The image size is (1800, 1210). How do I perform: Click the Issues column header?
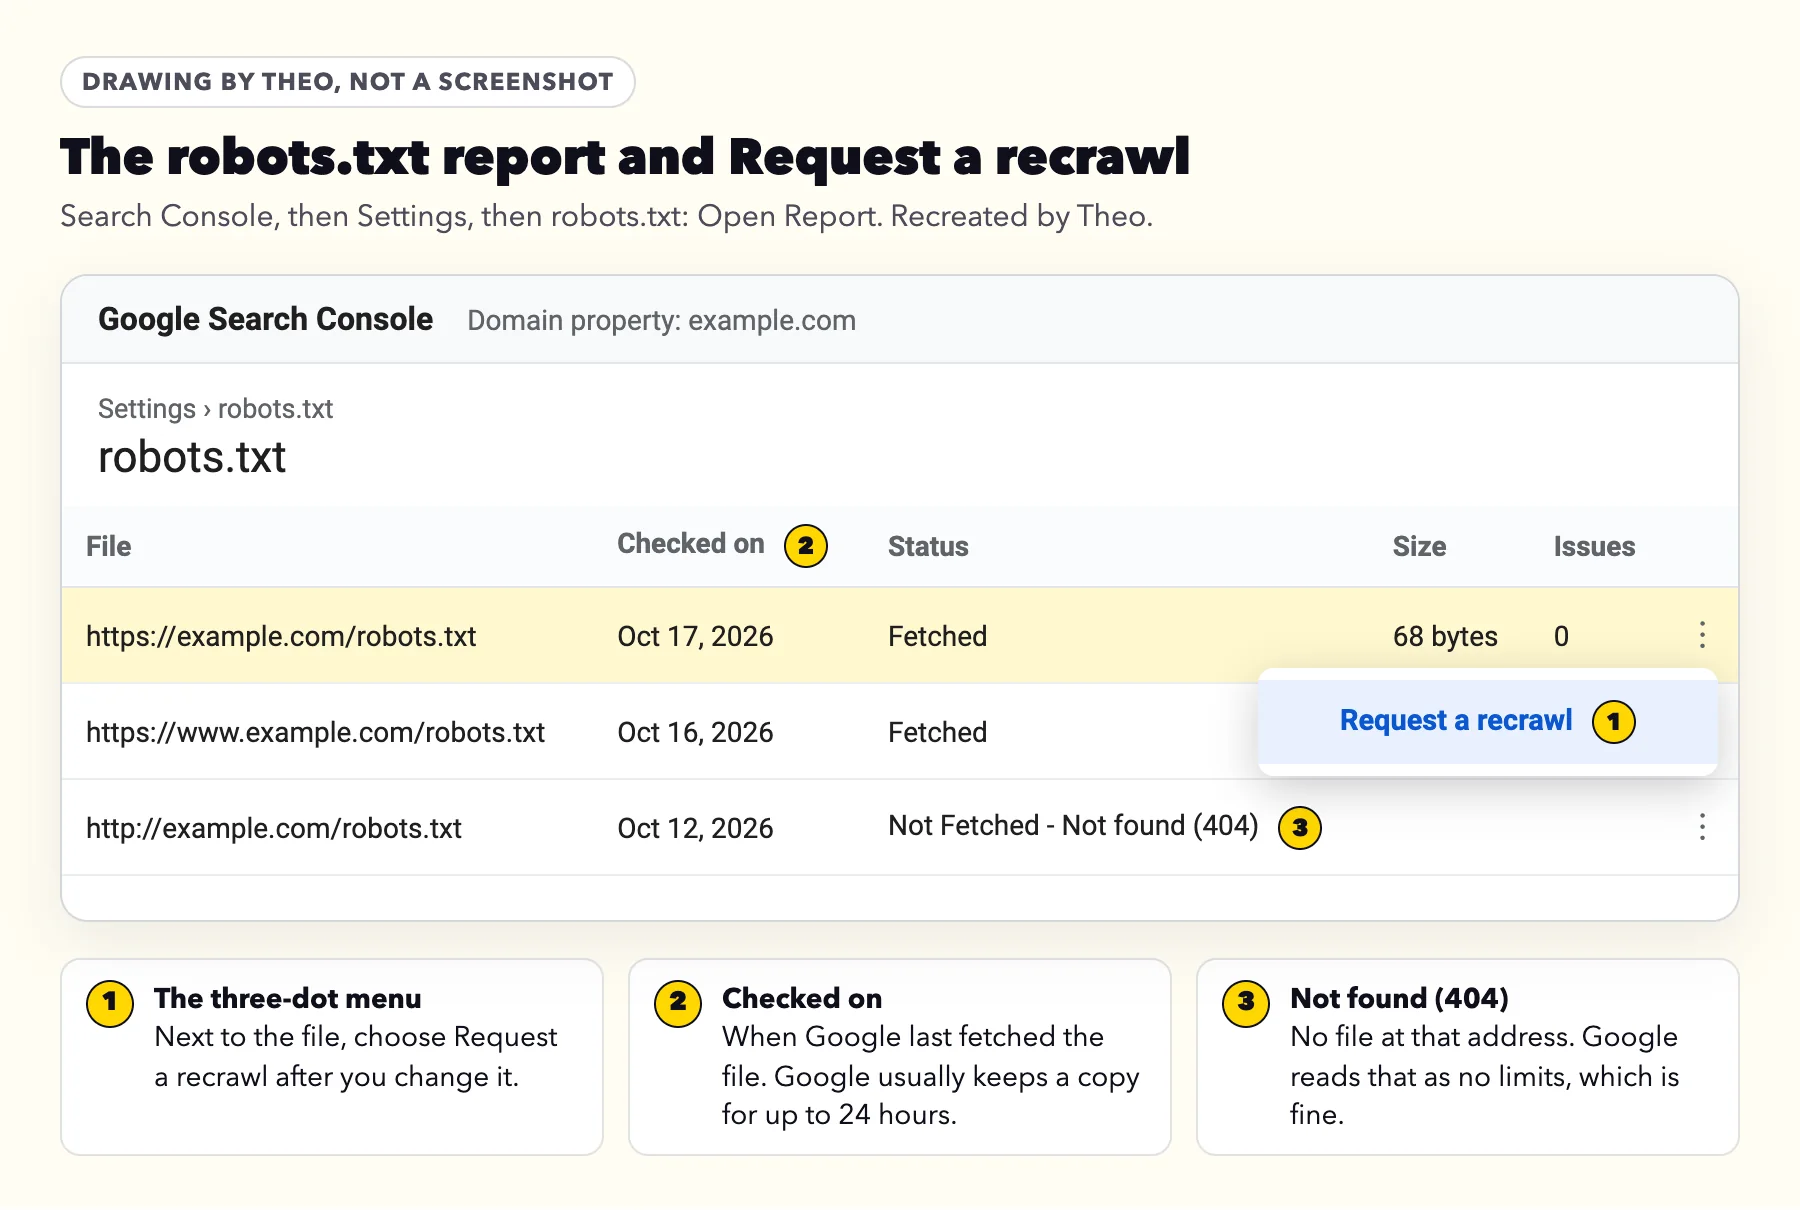pos(1594,546)
